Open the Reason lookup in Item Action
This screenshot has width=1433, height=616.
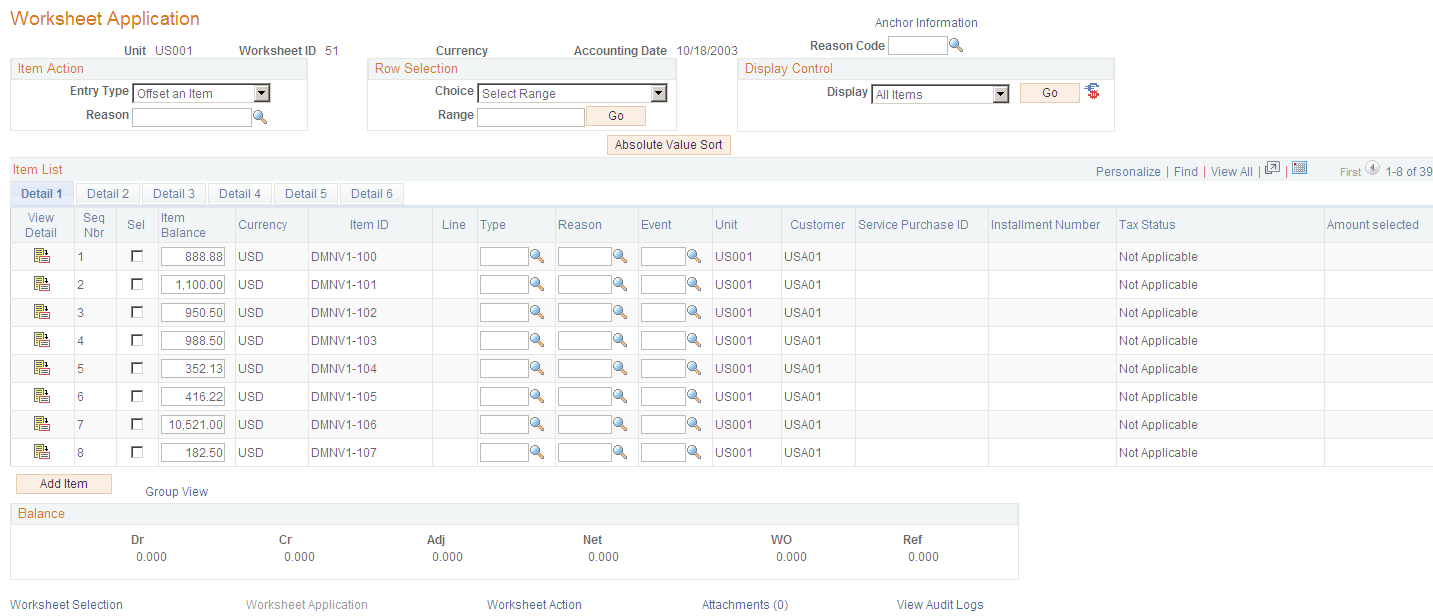pos(261,117)
